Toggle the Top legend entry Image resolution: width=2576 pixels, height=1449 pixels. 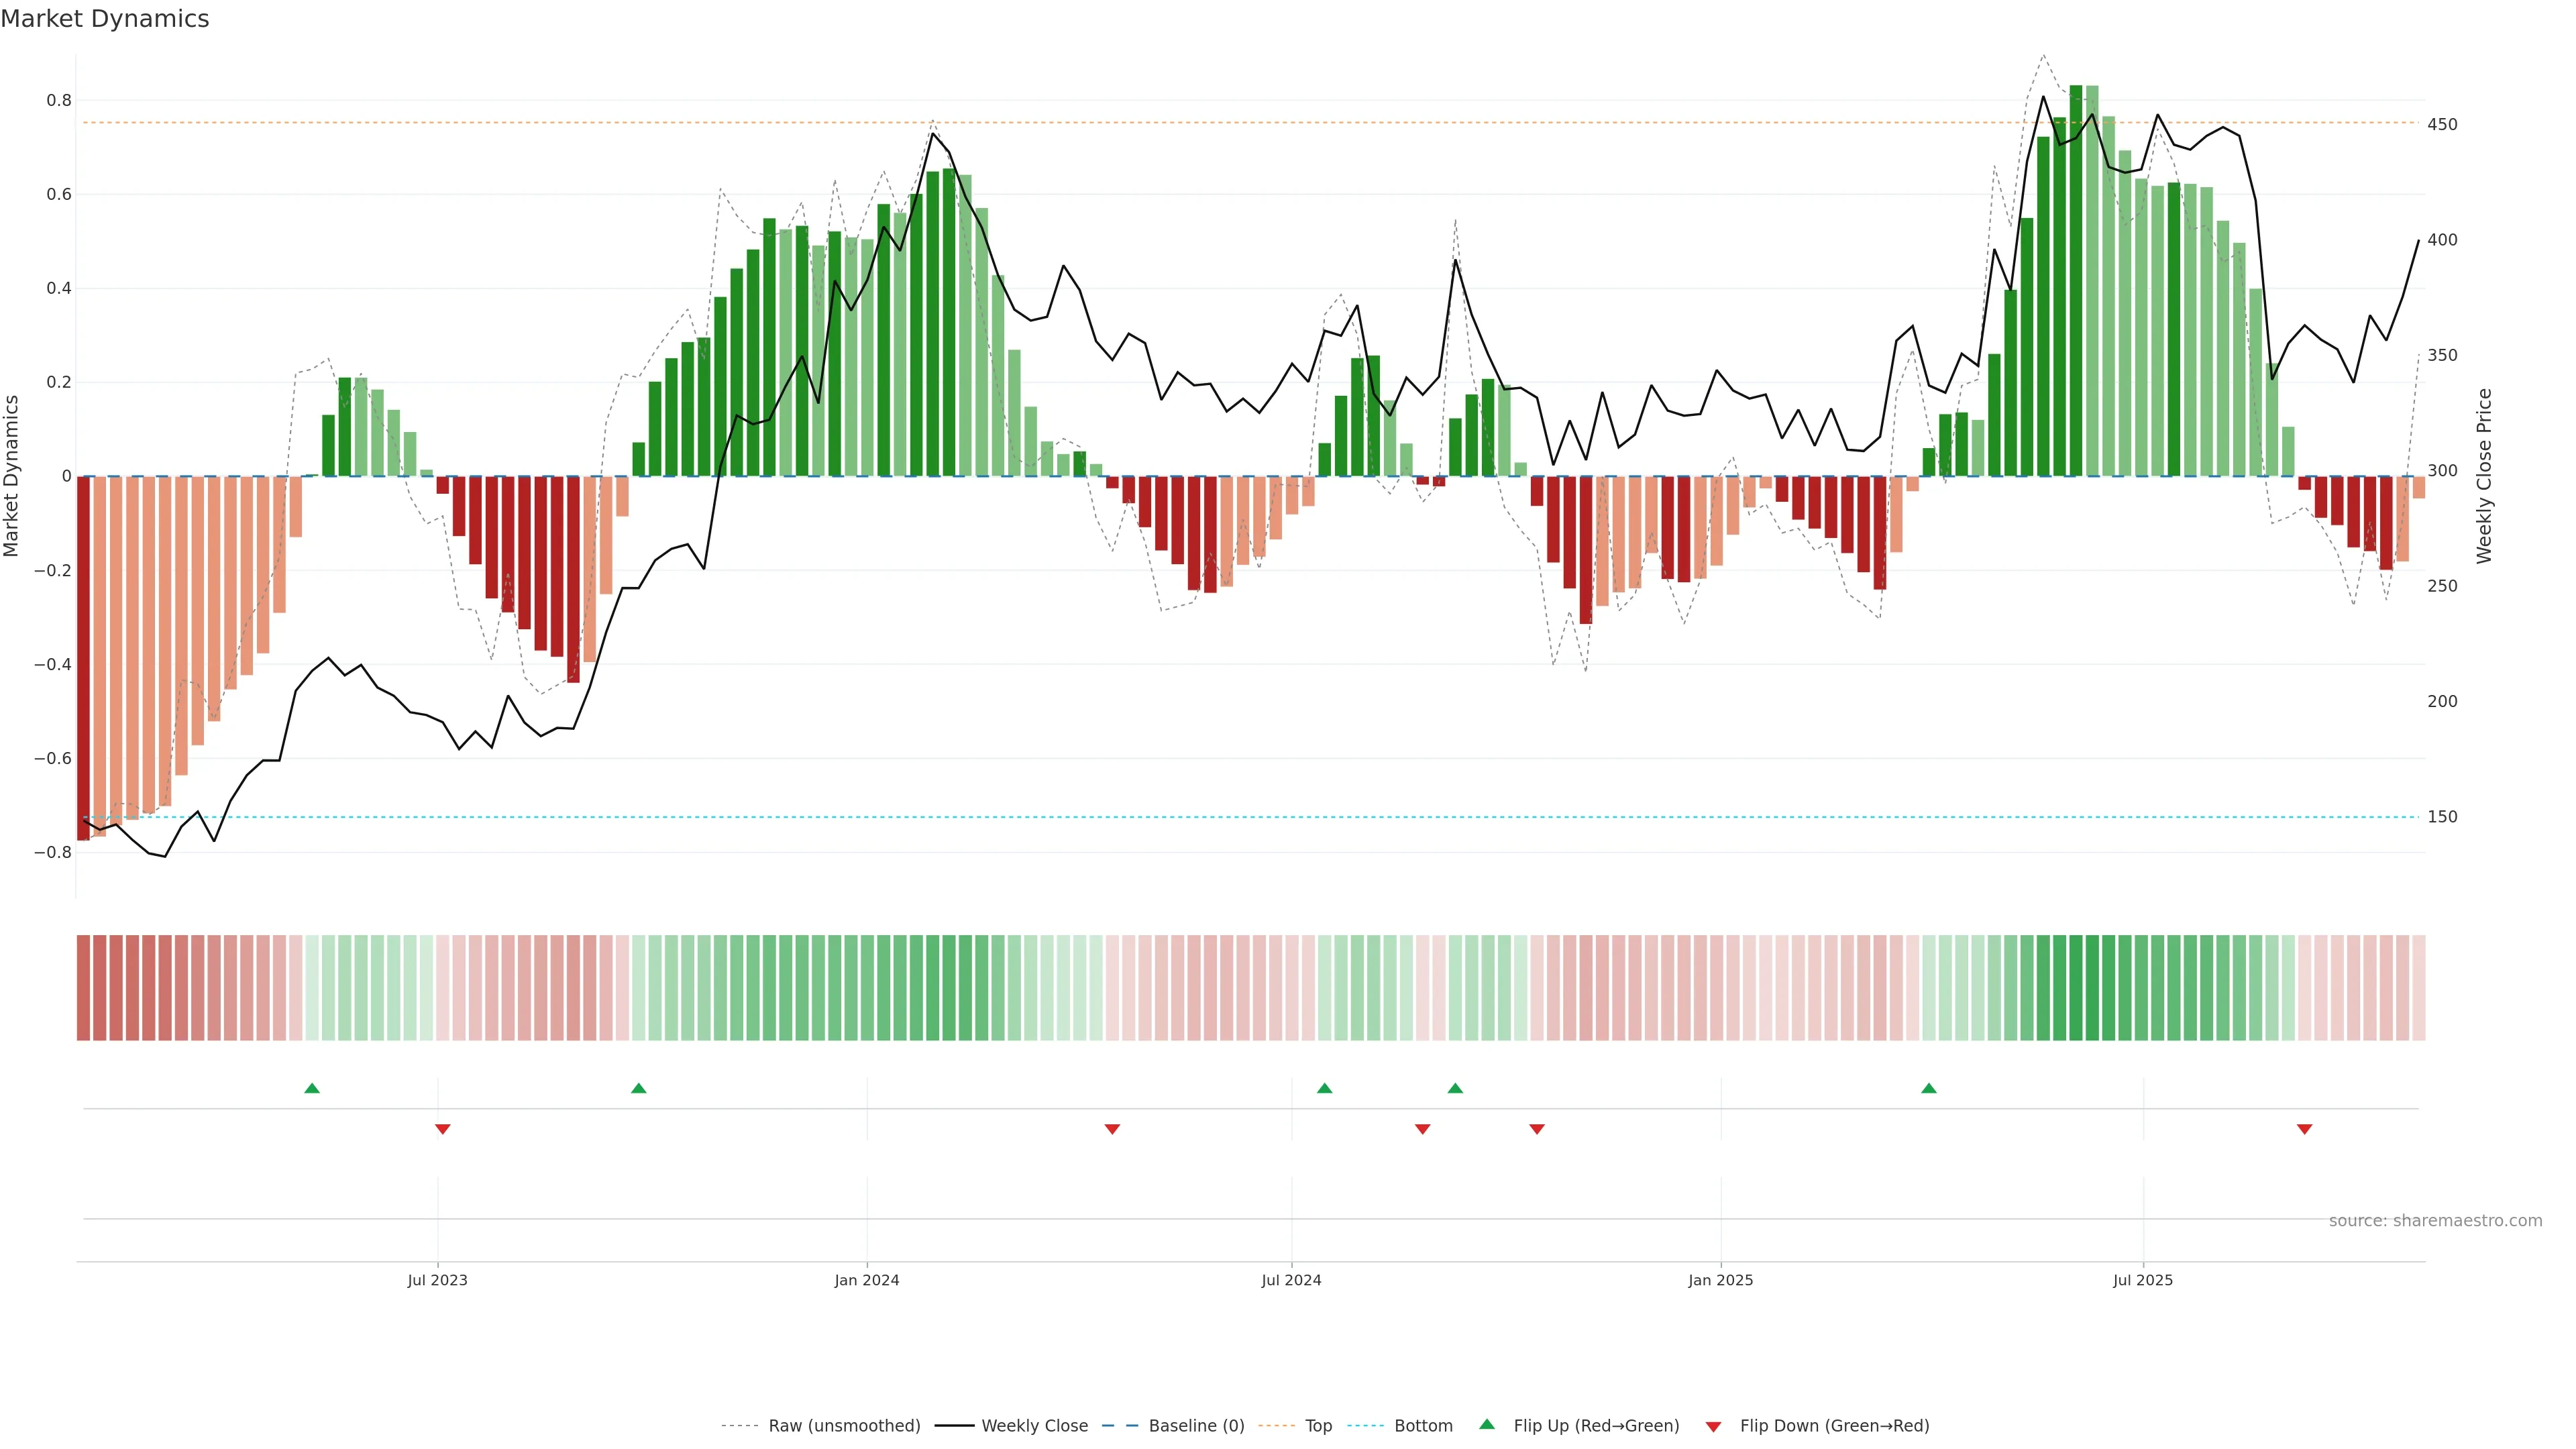(1318, 1426)
